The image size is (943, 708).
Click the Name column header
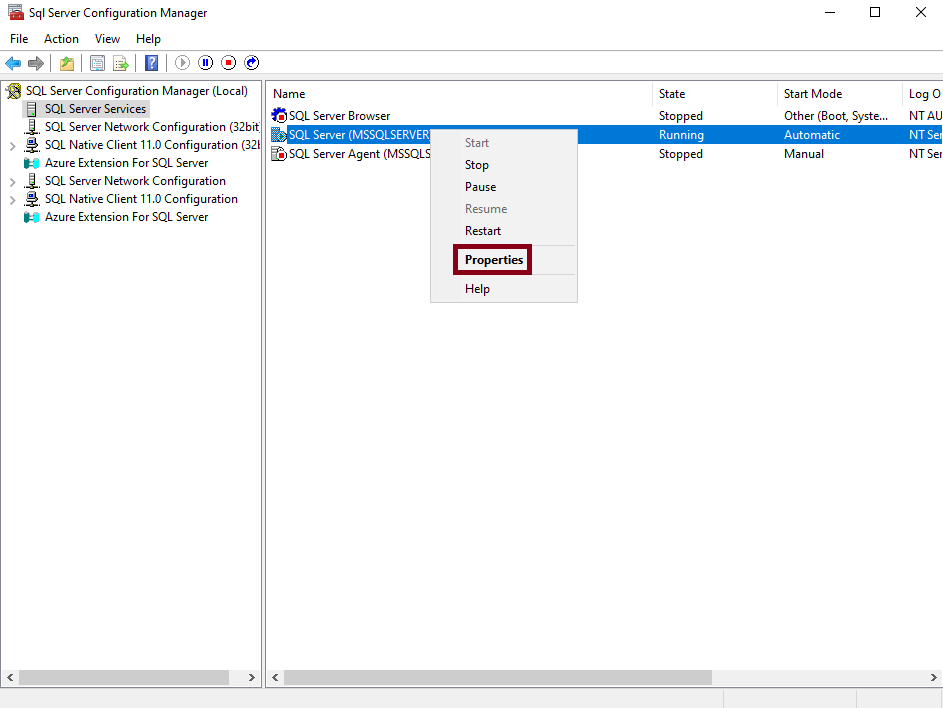[x=460, y=94]
